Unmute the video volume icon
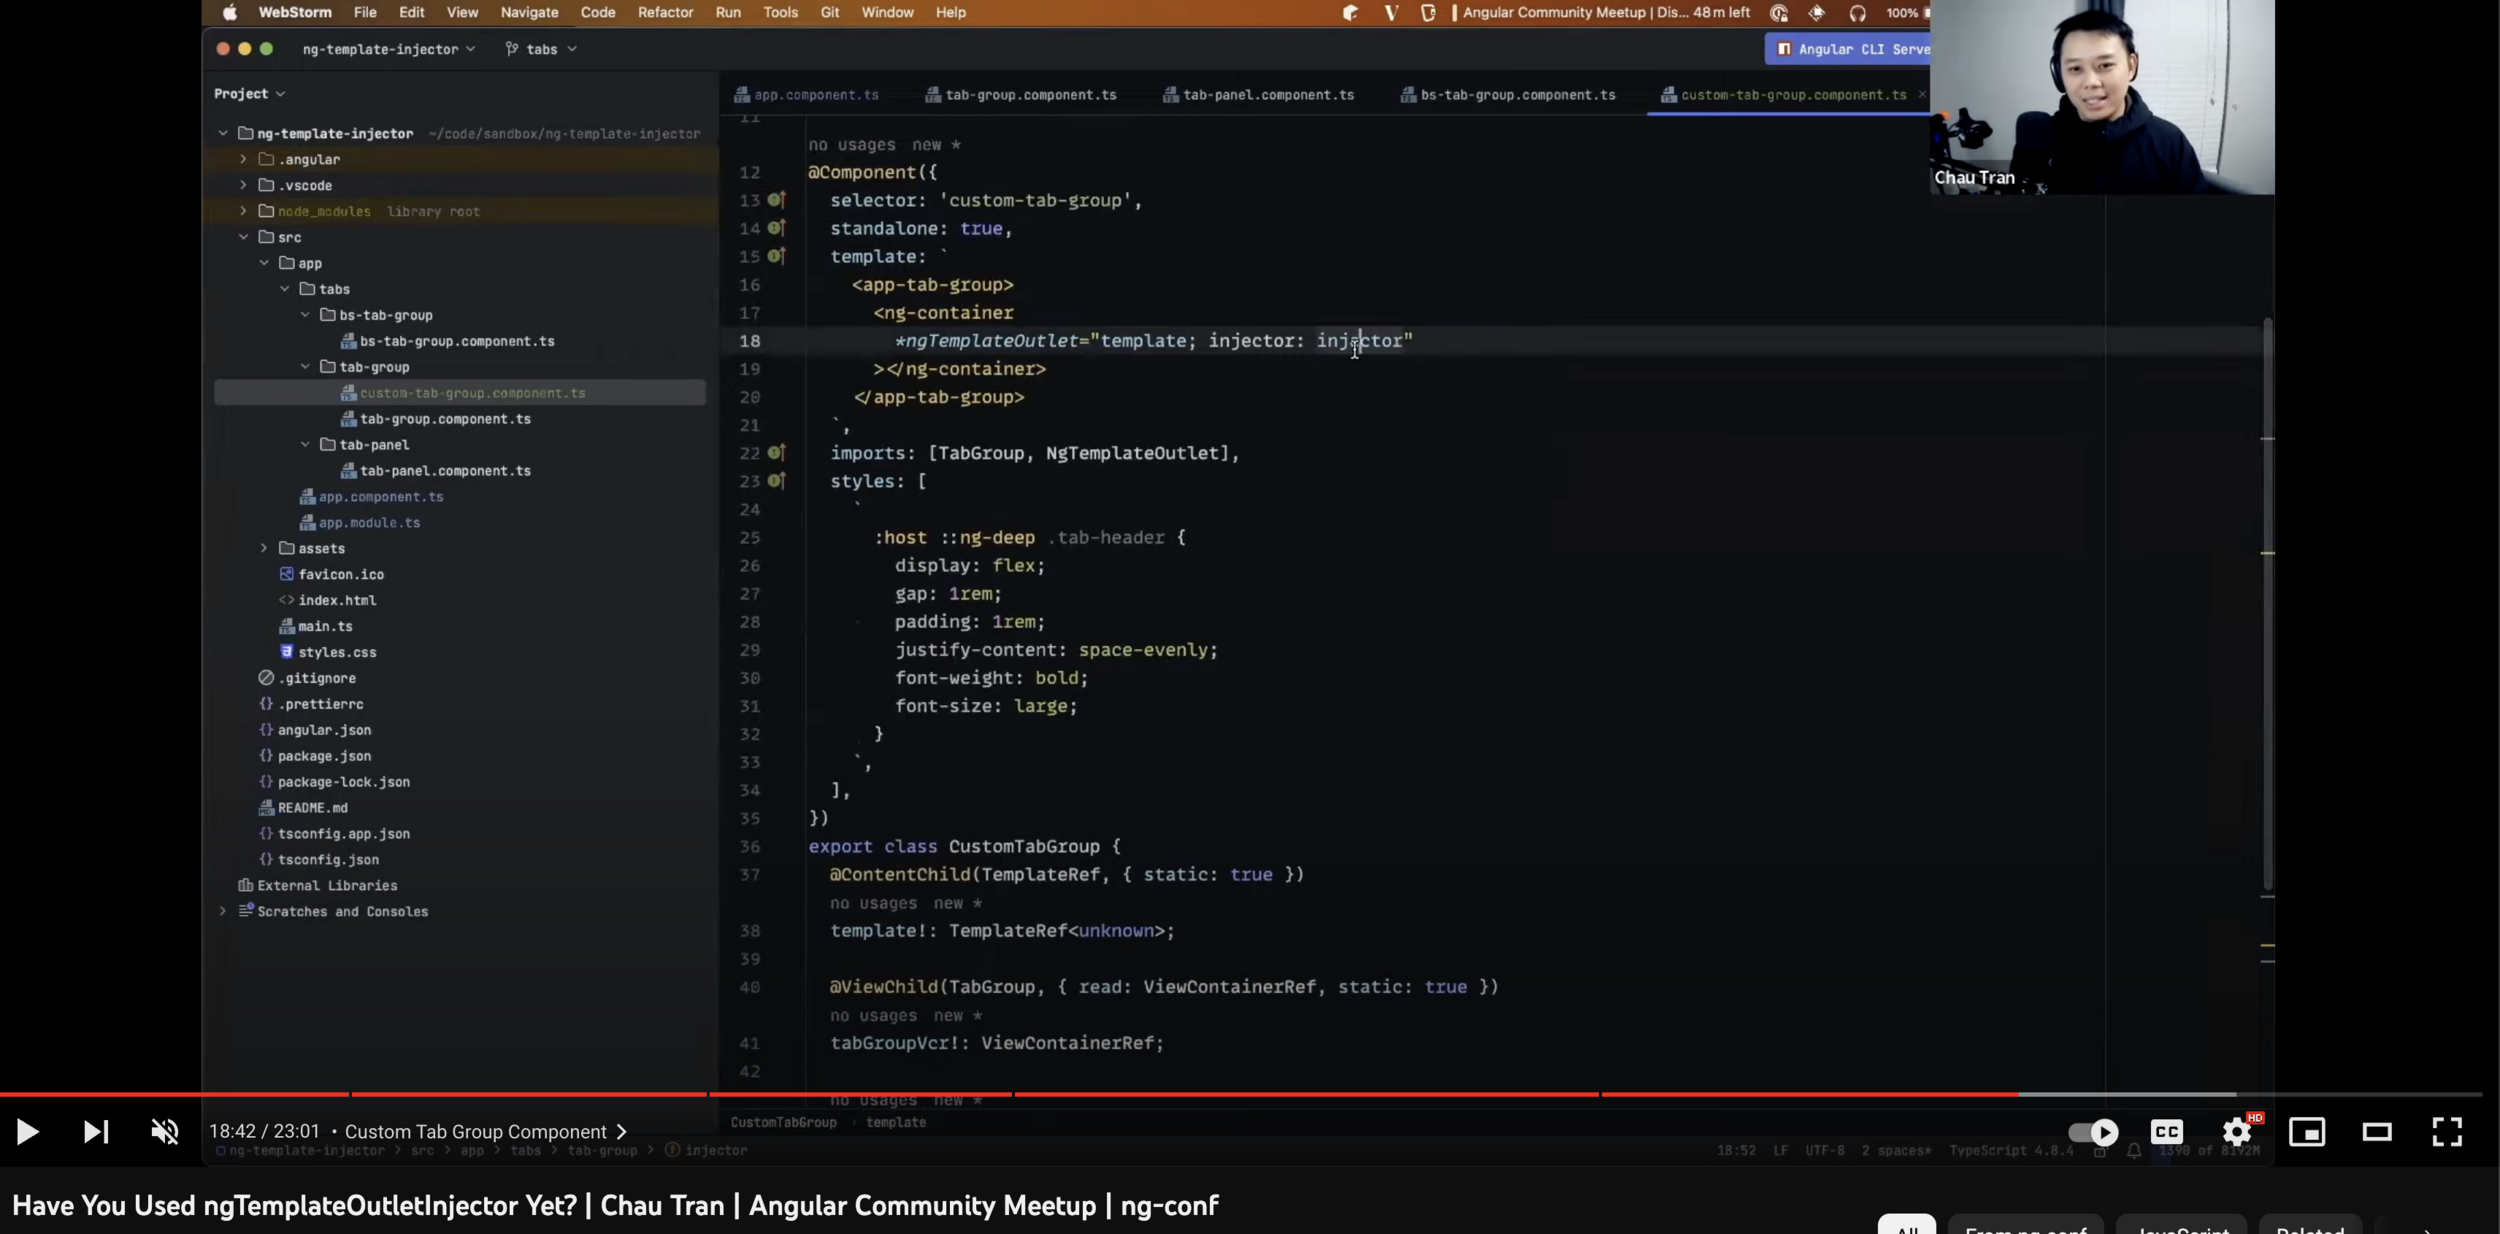Image resolution: width=2500 pixels, height=1234 pixels. click(165, 1132)
